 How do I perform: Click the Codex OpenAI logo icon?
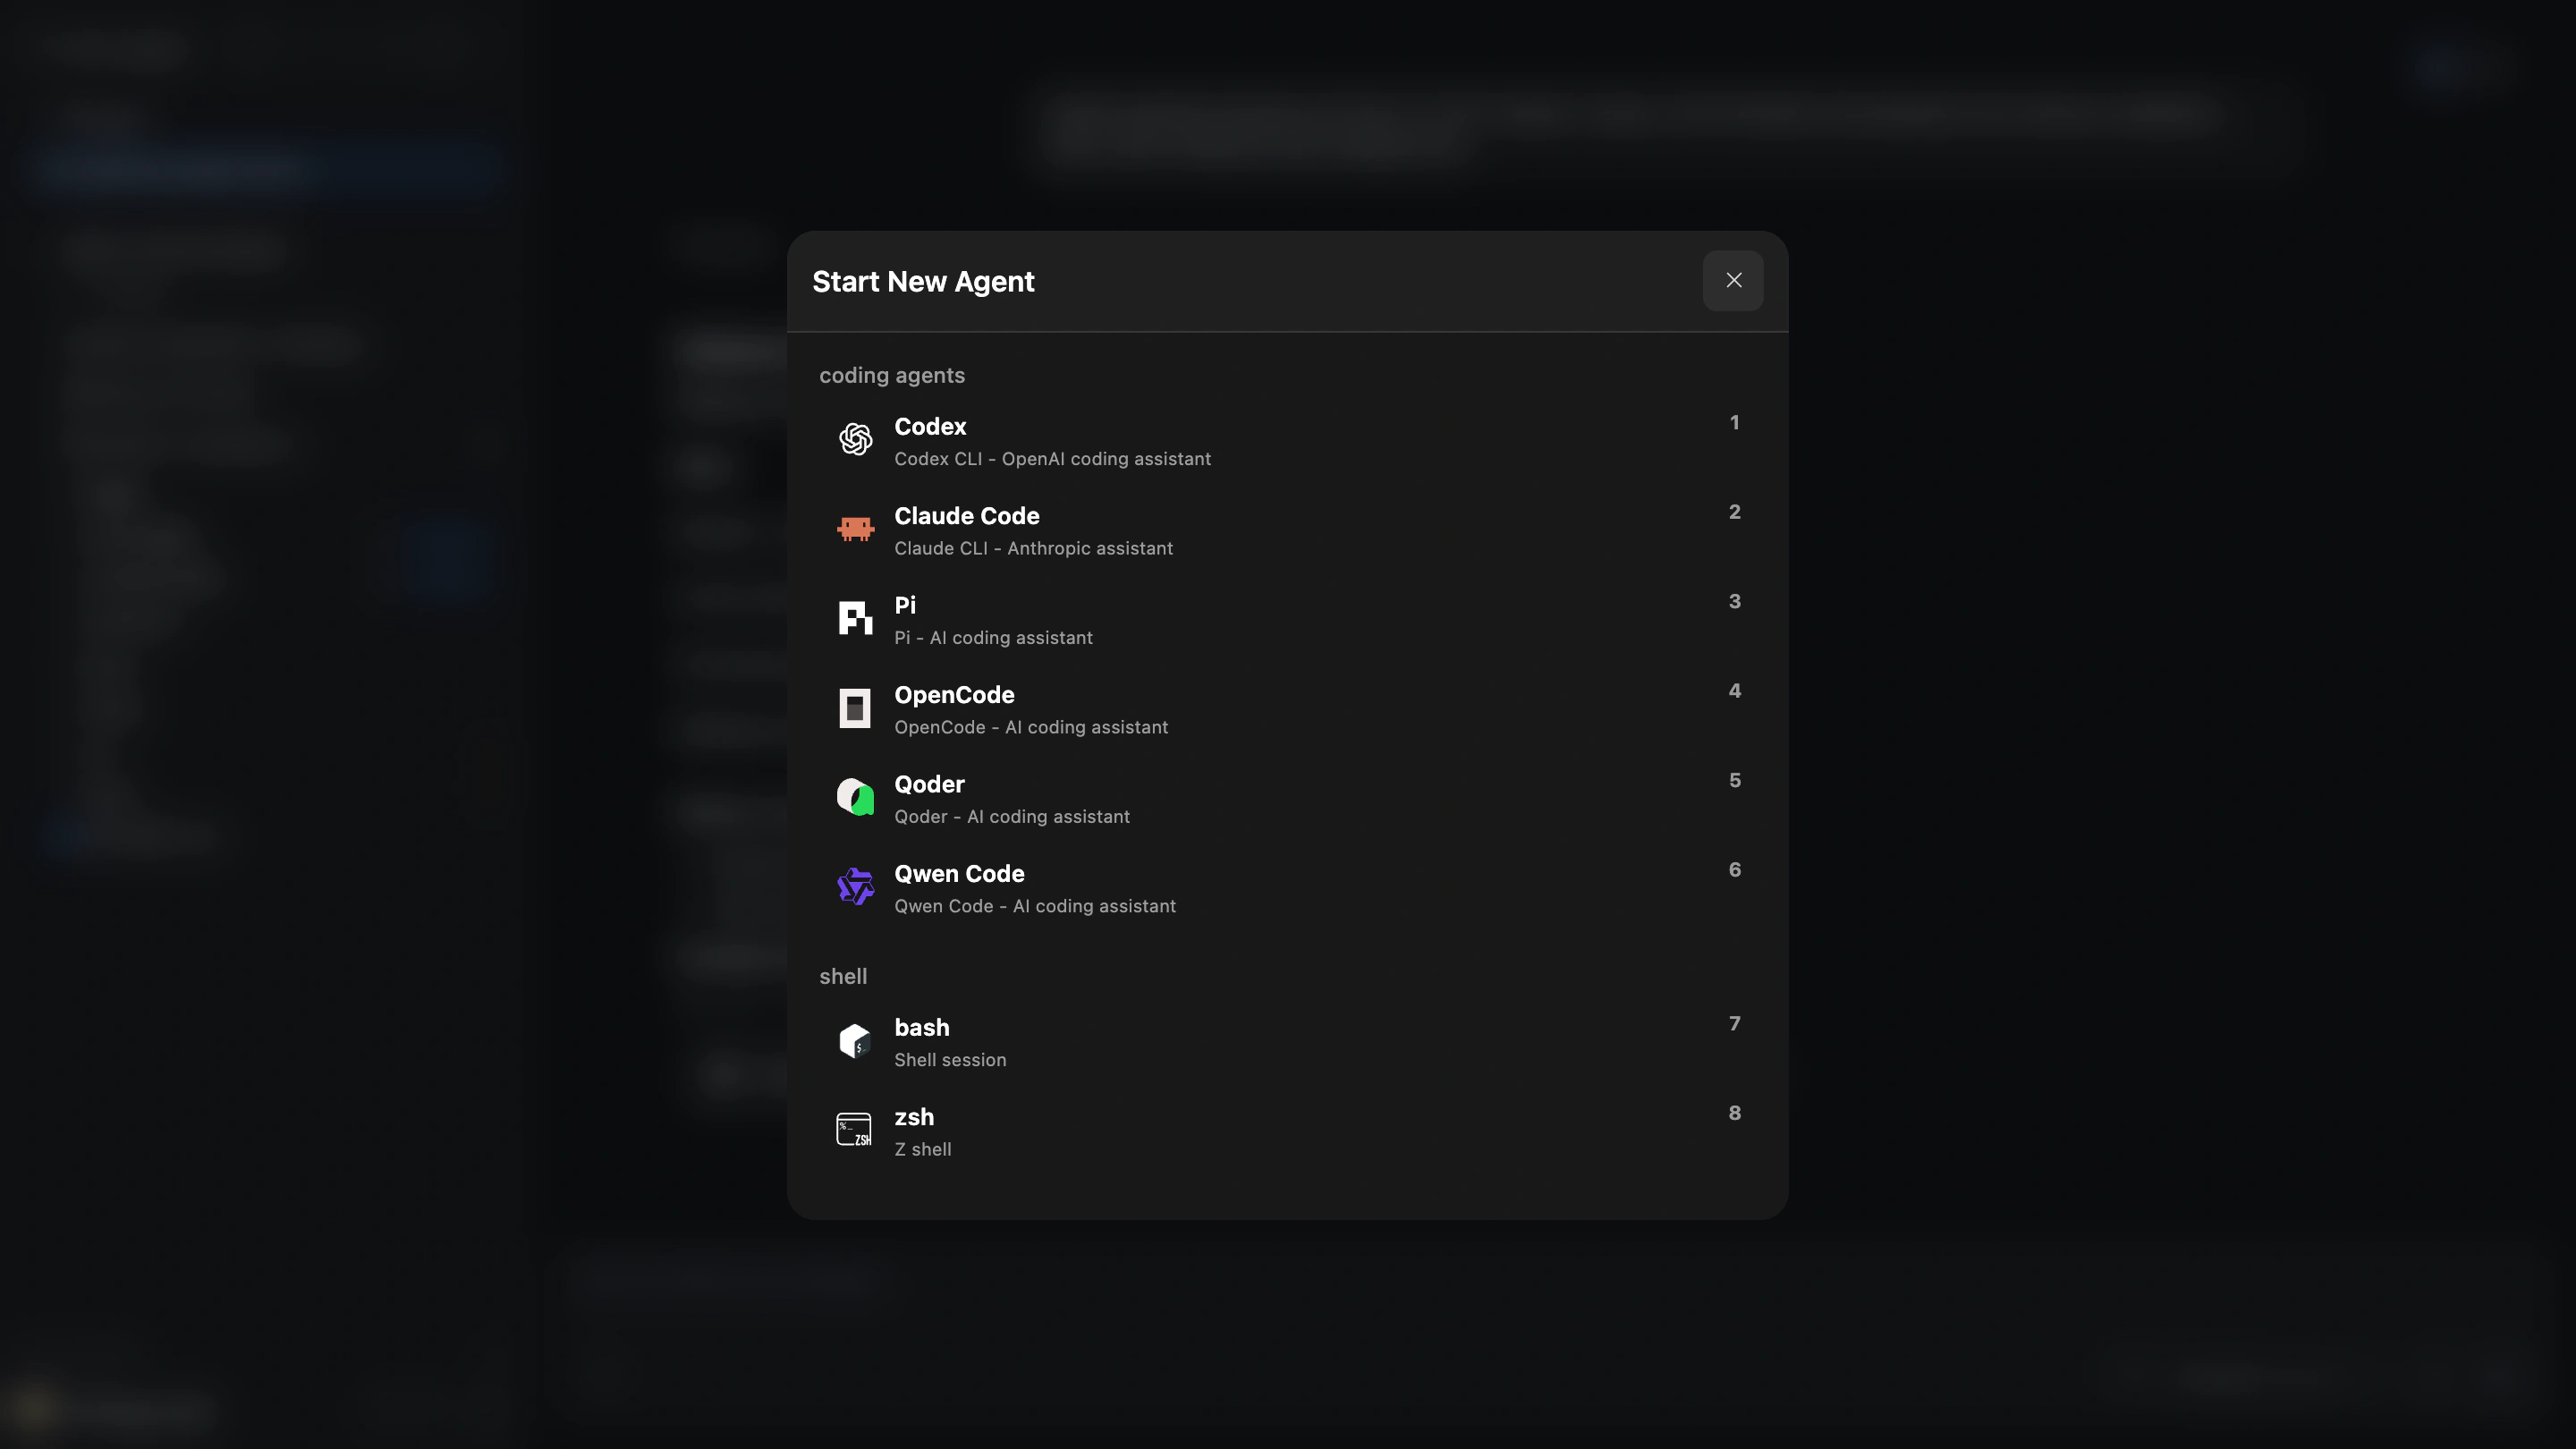855,439
